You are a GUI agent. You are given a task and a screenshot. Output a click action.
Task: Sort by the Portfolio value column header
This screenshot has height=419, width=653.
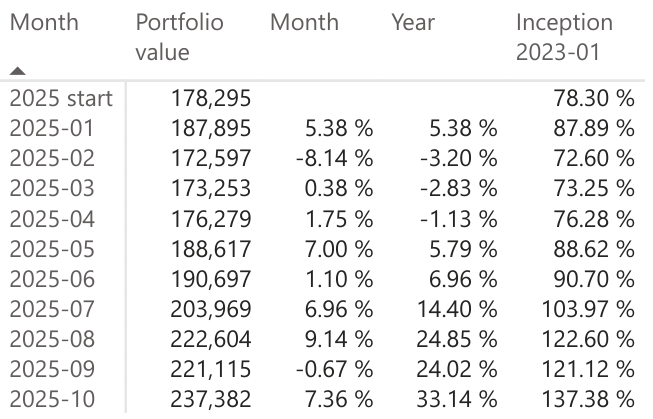tap(180, 36)
